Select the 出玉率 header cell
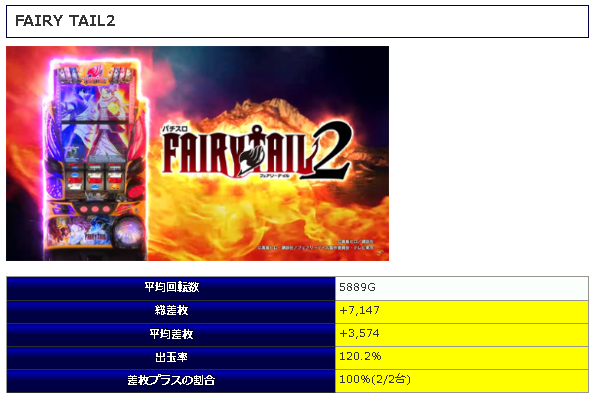 click(171, 358)
